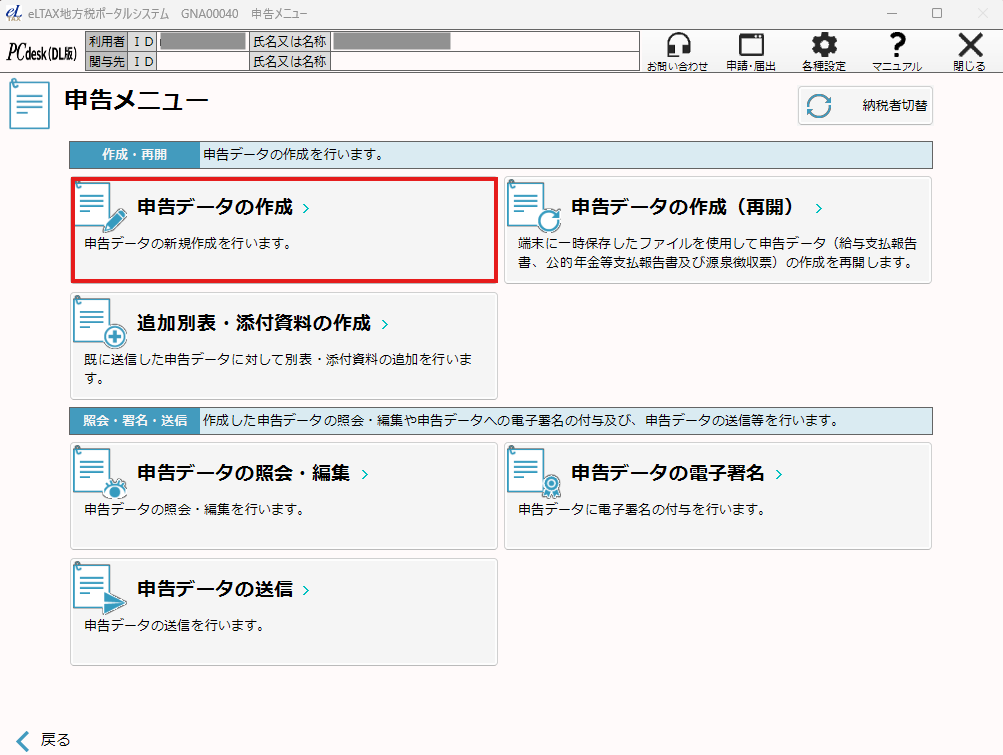
Task: Open the マニュアル question mark icon
Action: (x=897, y=46)
